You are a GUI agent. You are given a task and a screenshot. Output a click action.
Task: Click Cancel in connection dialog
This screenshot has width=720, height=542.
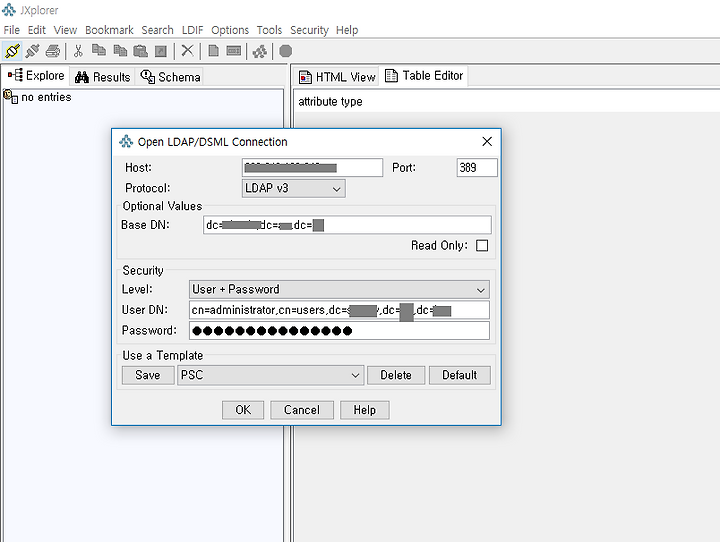point(302,410)
